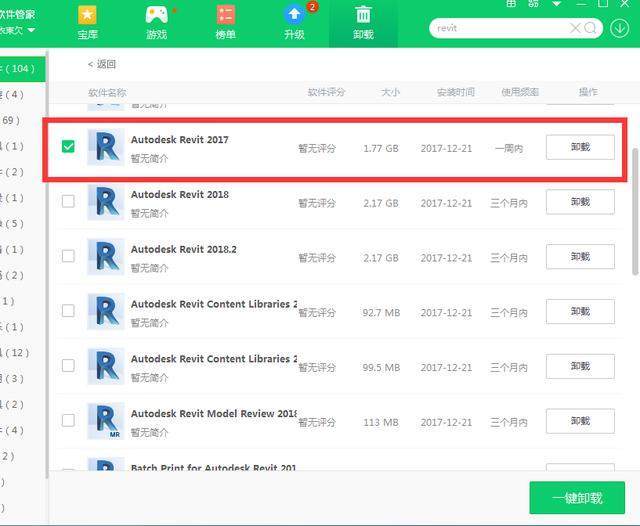
Task: Uninstall the 92.7 MB Content Libraries
Action: click(580, 311)
